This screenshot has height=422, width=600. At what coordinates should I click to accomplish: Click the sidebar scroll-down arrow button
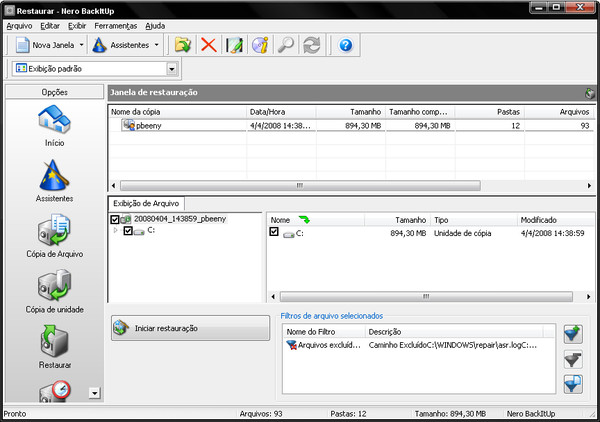95,393
